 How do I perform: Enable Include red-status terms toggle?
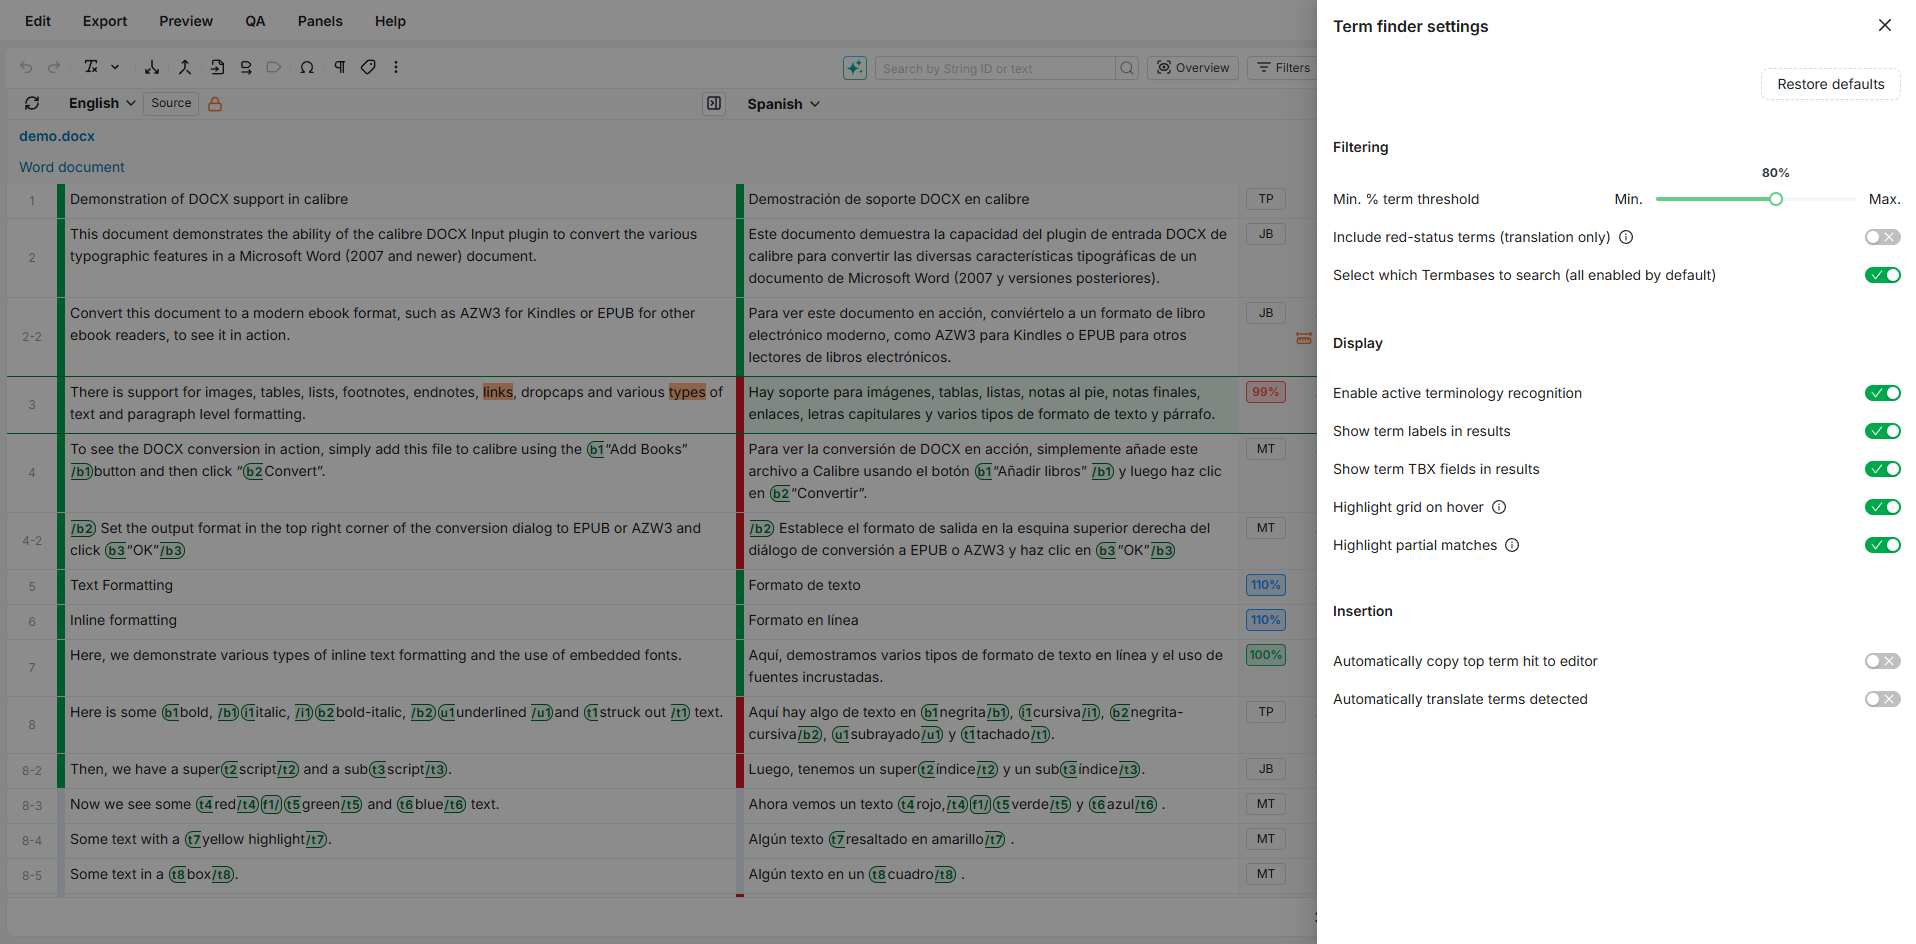point(1882,237)
